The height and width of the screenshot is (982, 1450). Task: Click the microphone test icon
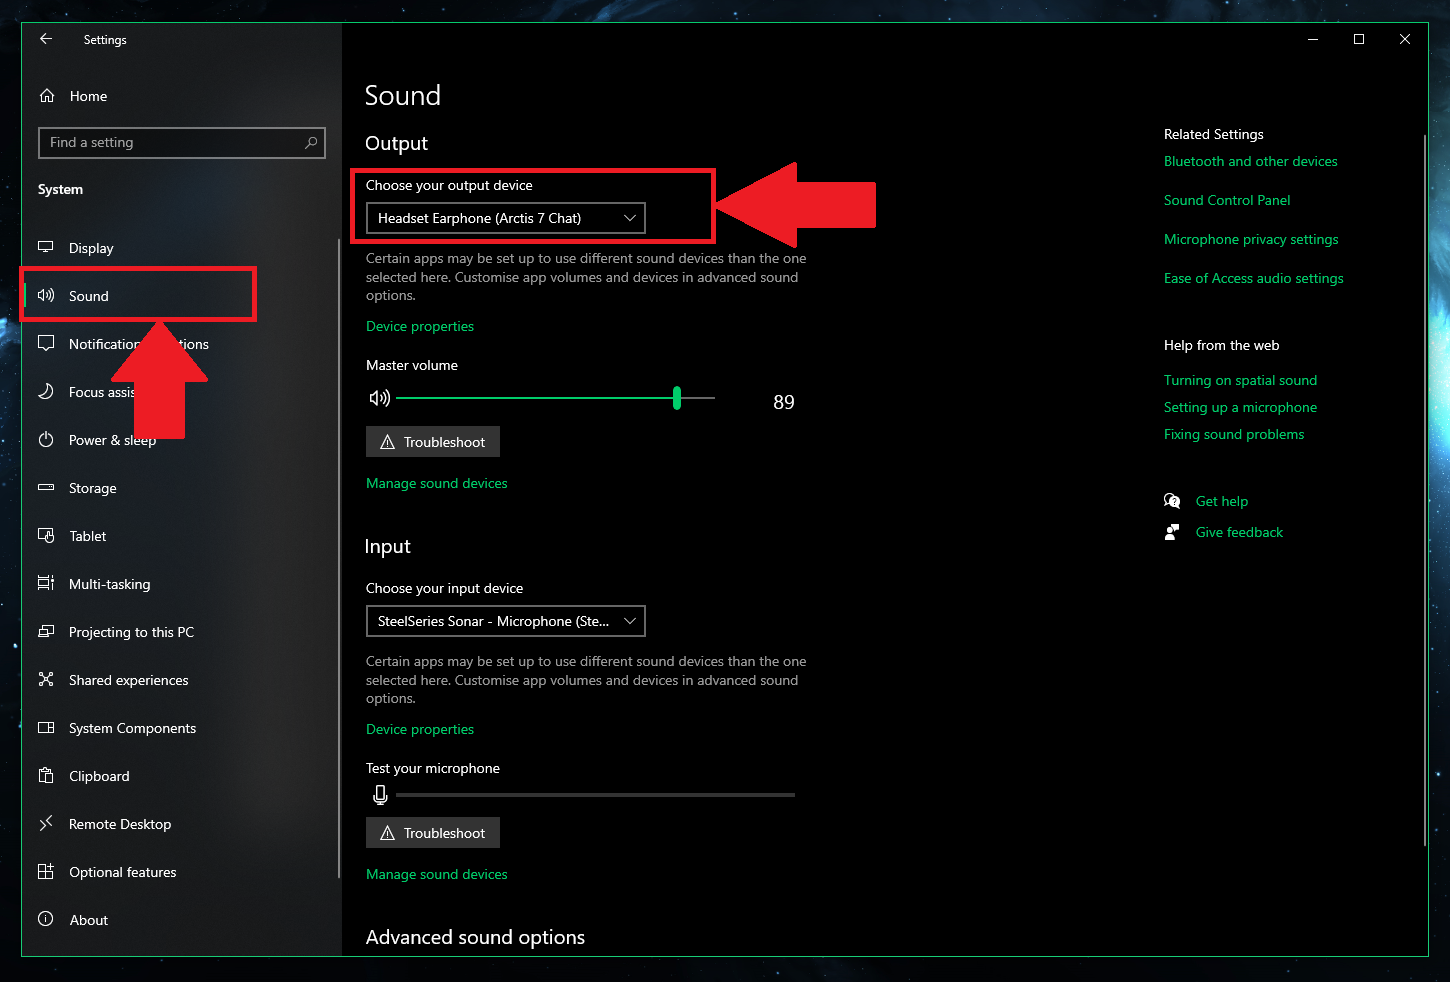[380, 795]
